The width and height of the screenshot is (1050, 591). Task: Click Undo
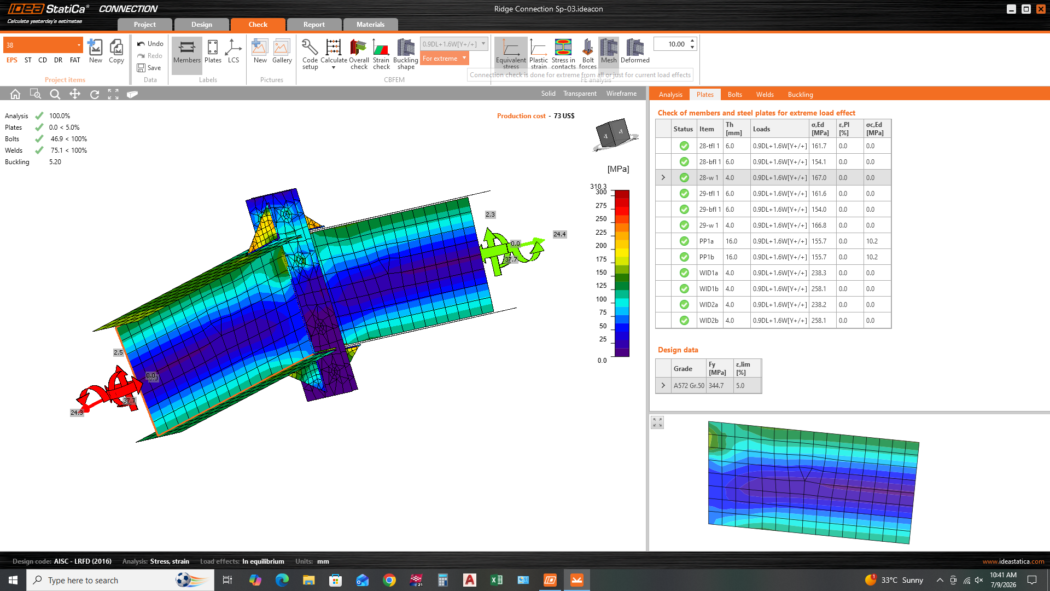pyautogui.click(x=150, y=44)
